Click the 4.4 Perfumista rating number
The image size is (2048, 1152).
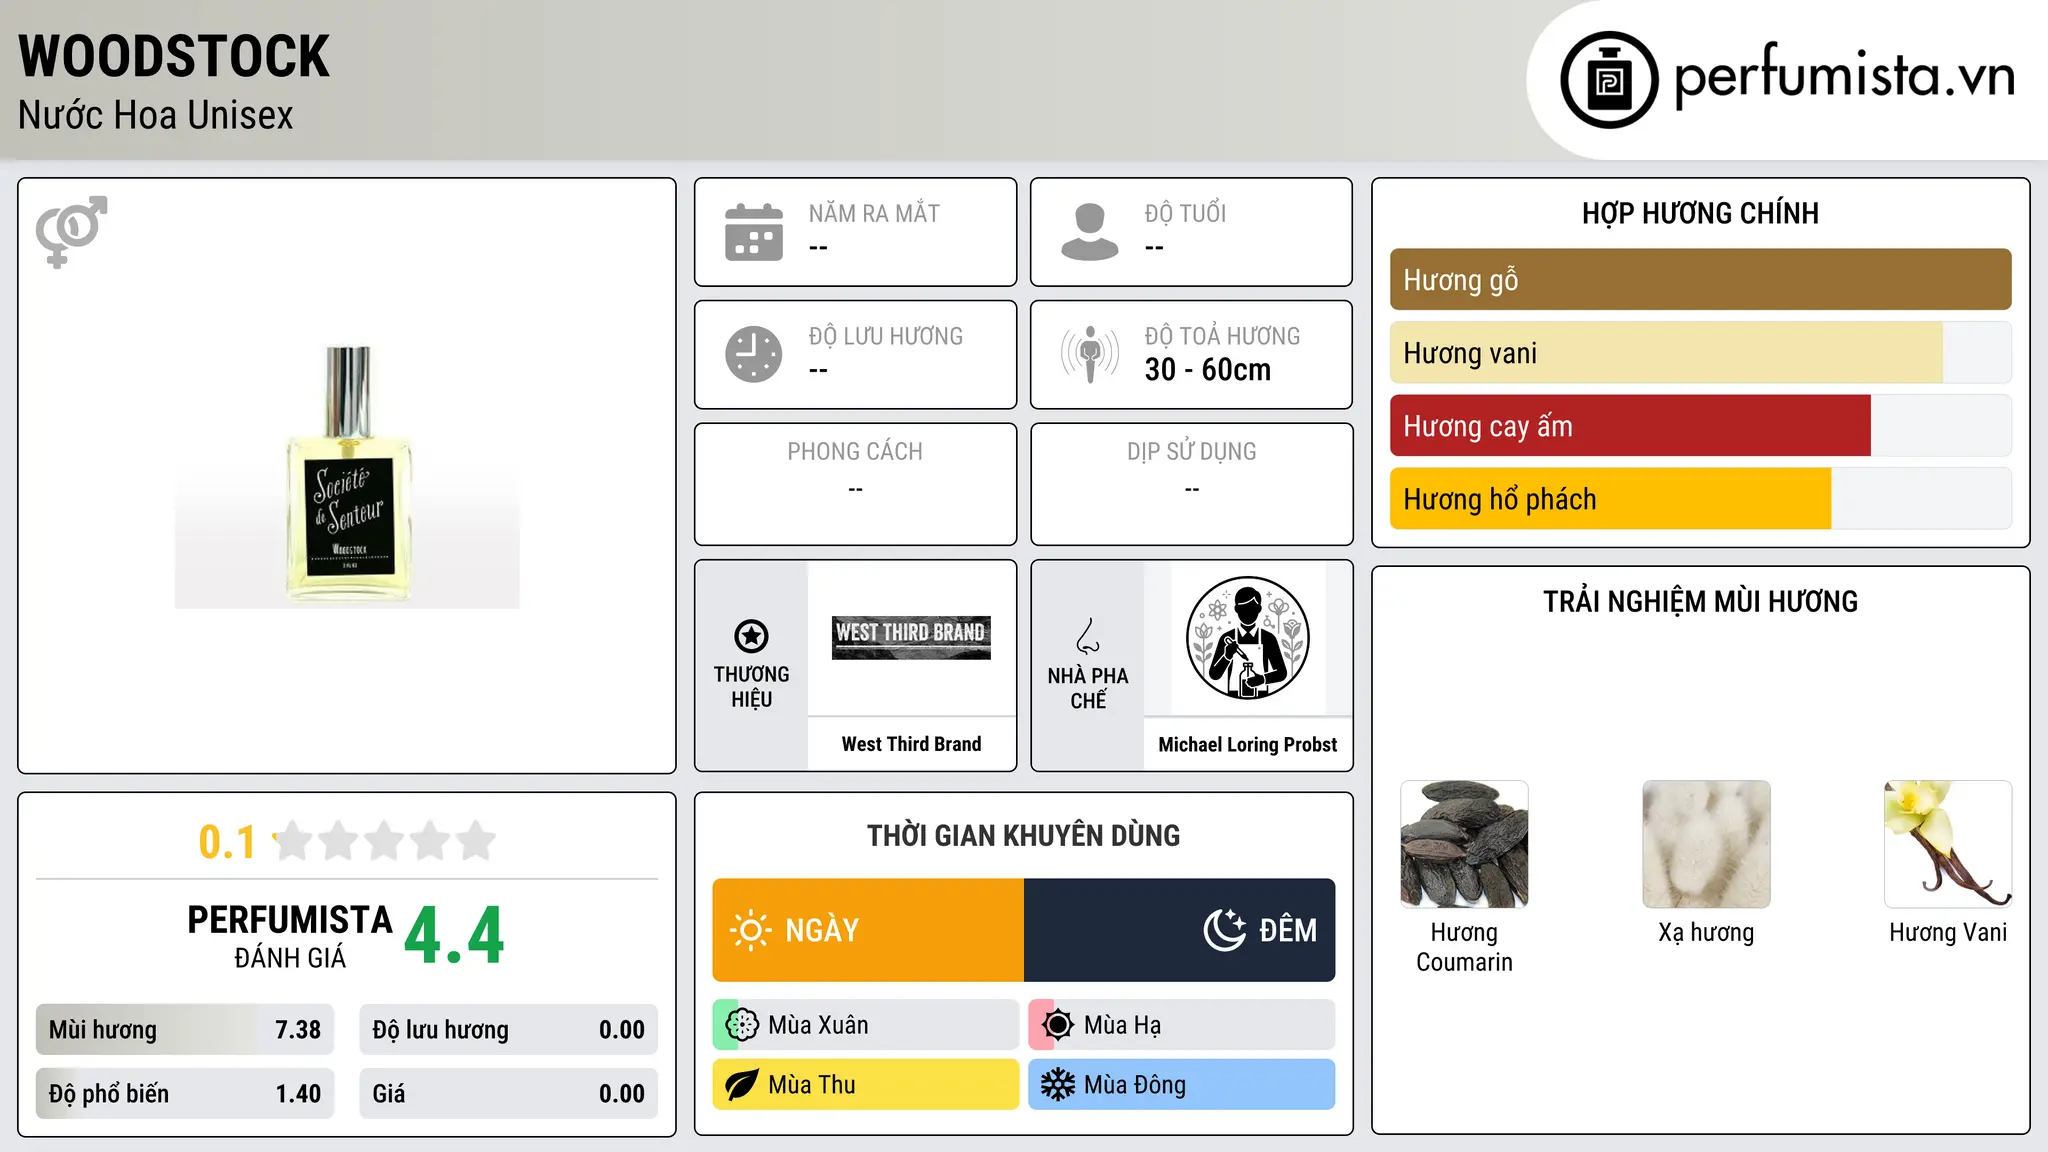pyautogui.click(x=454, y=936)
